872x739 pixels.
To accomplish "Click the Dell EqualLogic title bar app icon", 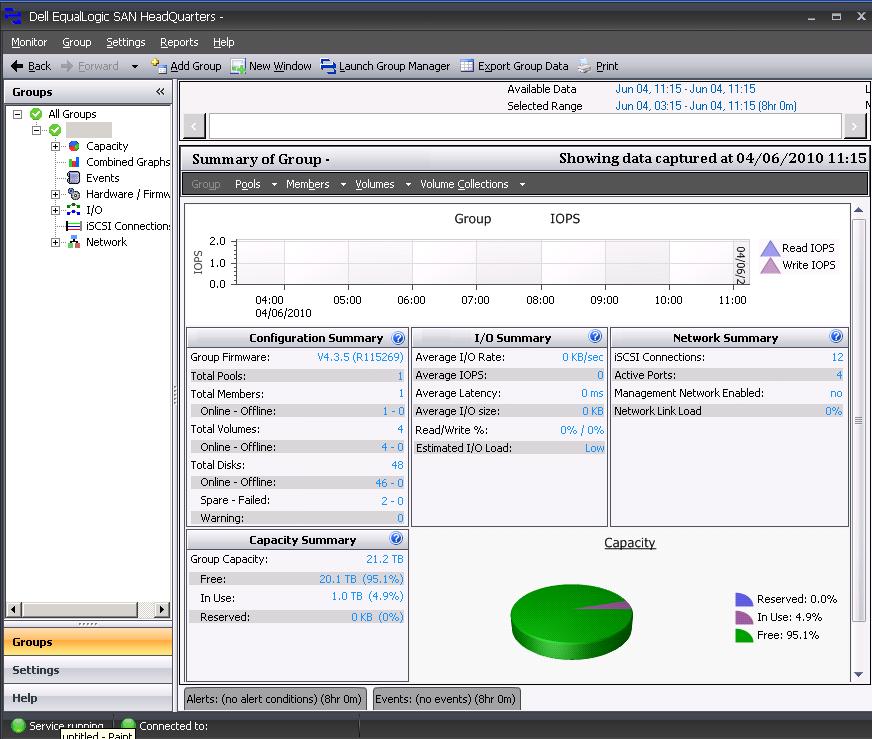I will (13, 17).
